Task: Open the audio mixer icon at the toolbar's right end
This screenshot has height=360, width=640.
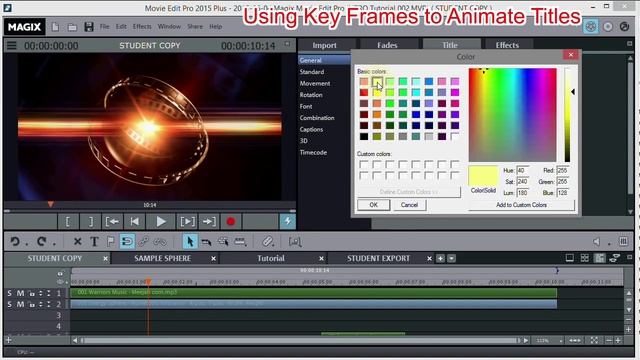Action: pos(623,242)
